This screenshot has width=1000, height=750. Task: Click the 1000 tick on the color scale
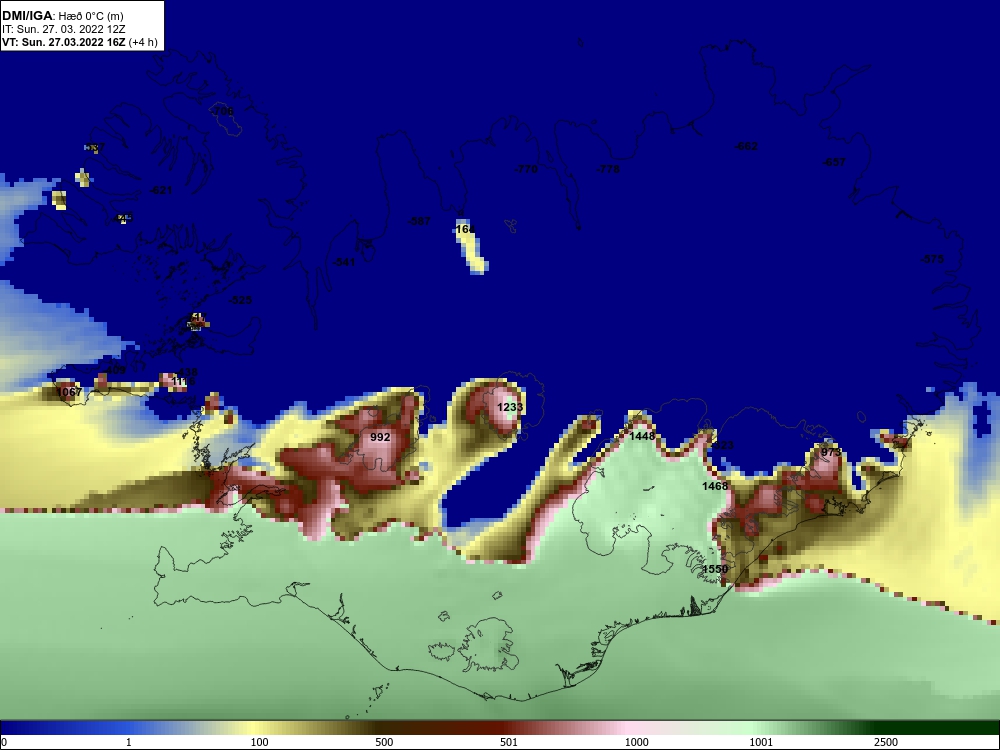coord(636,742)
